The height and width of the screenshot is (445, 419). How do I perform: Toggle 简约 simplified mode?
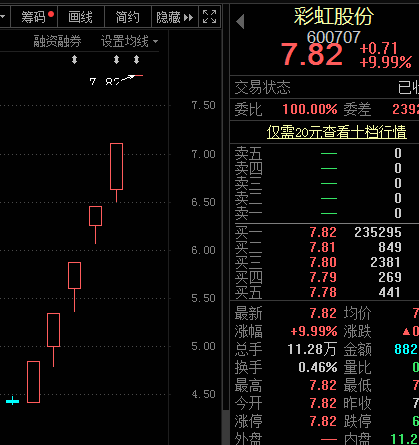(128, 16)
